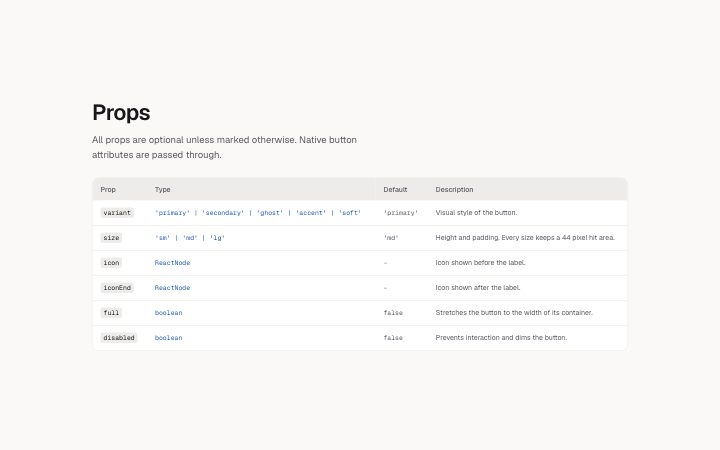
Task: Click the Props heading
Action: click(x=121, y=112)
